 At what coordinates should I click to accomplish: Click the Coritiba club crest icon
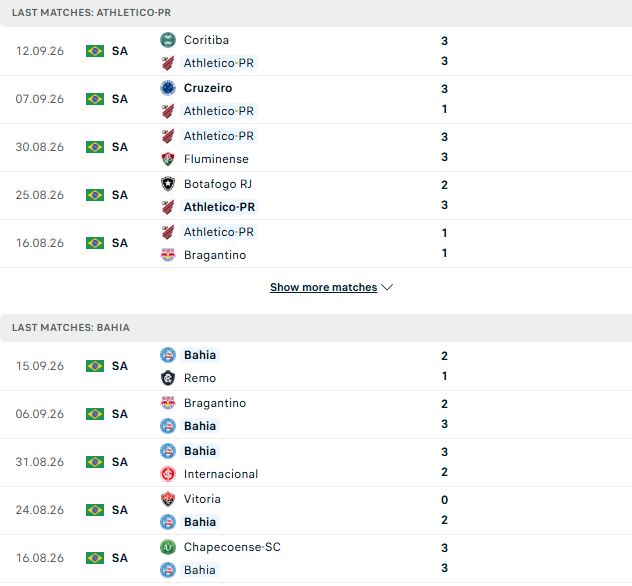pyautogui.click(x=168, y=40)
